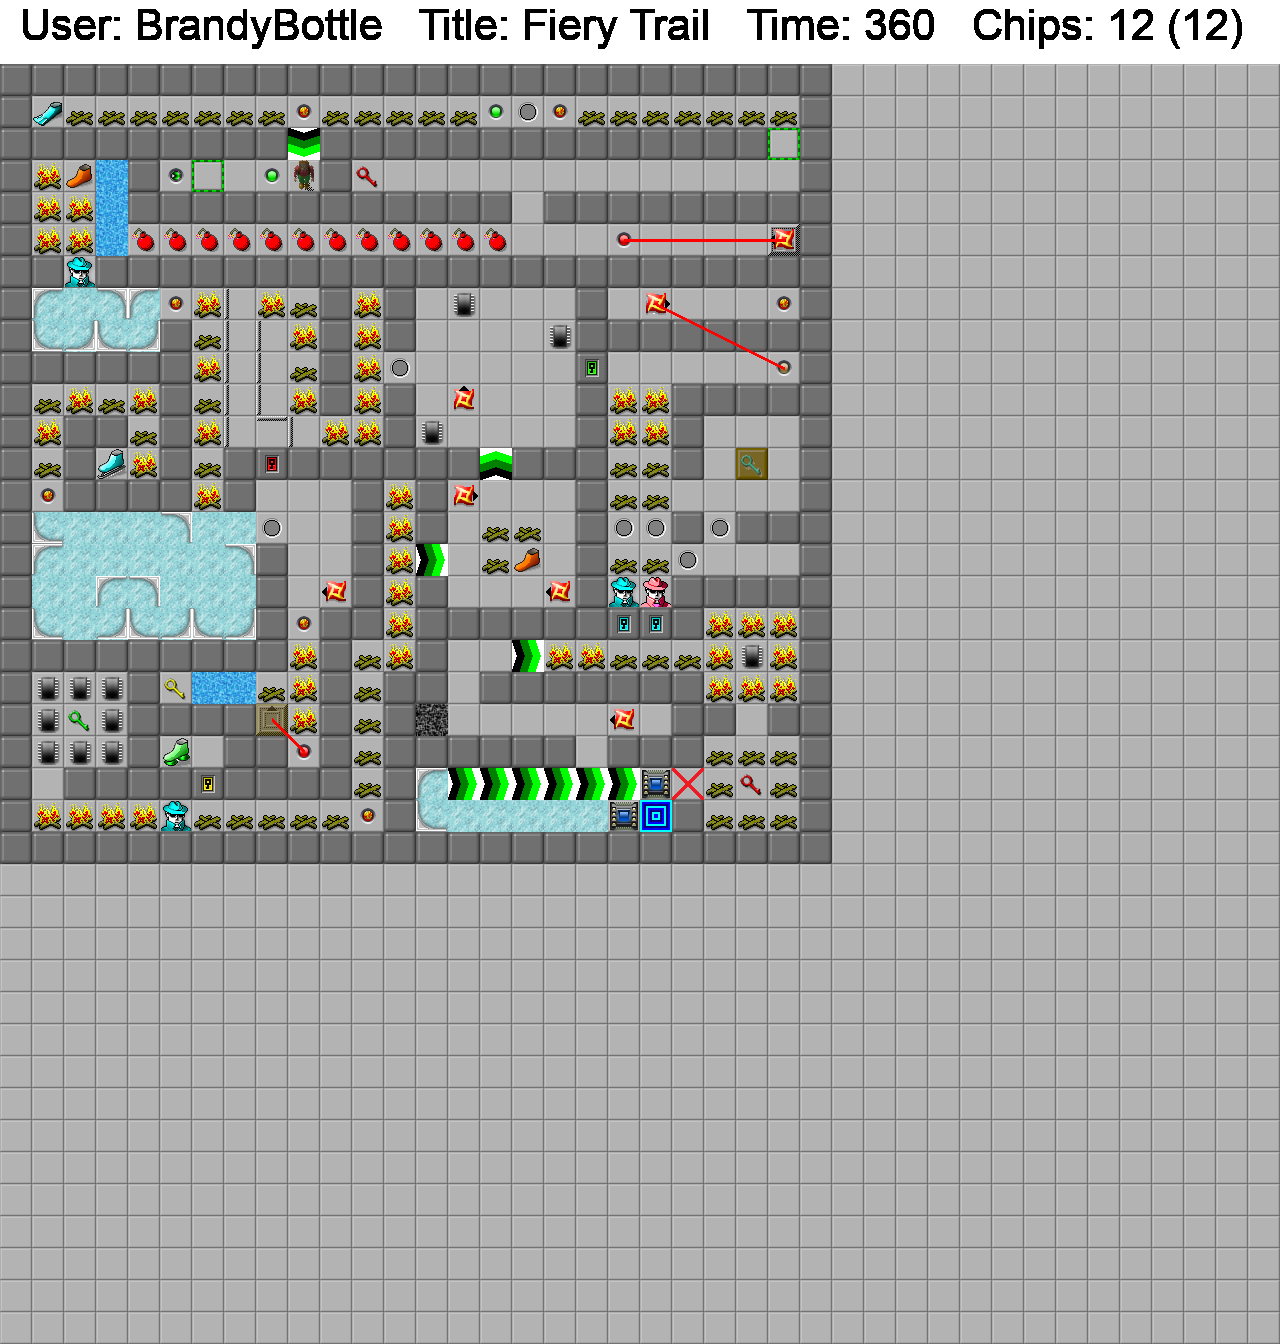Click the red door tile
The image size is (1280, 1344).
point(272,464)
